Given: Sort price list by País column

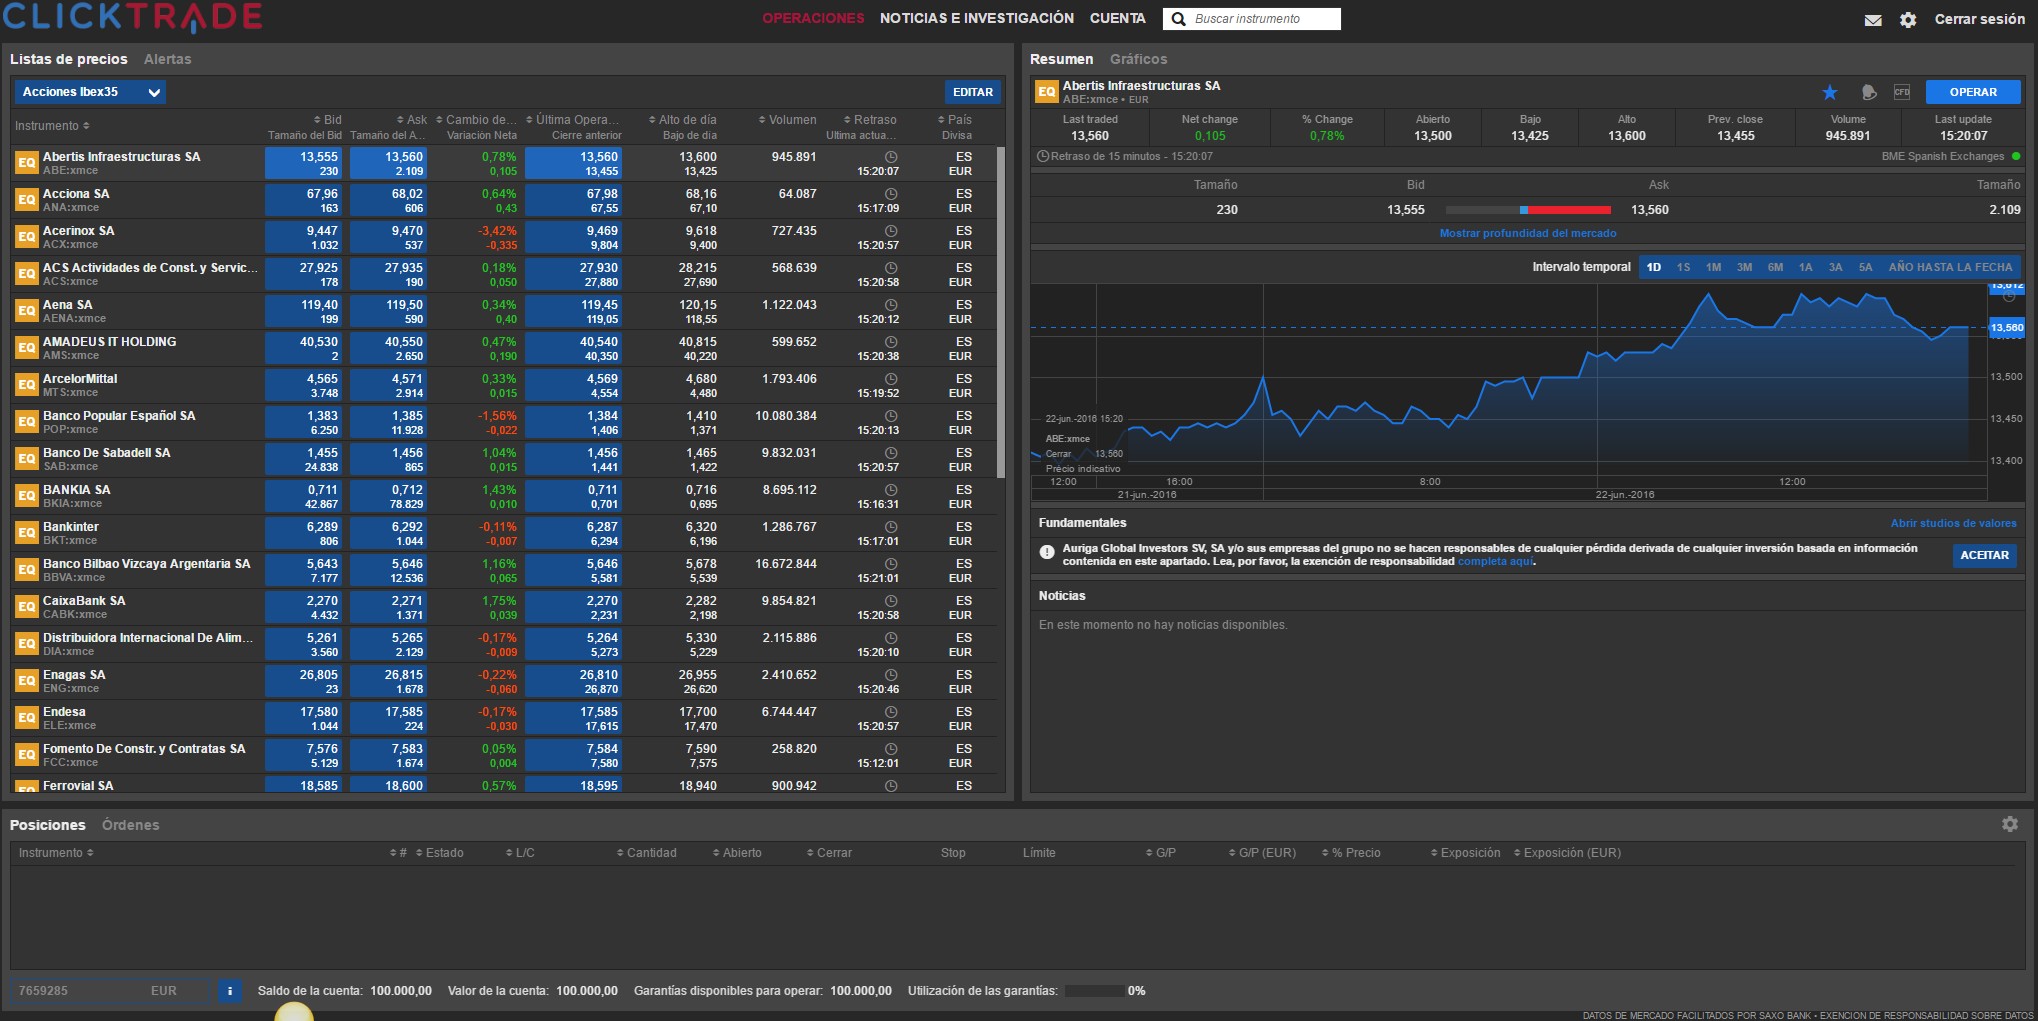Looking at the screenshot, I should pyautogui.click(x=955, y=120).
